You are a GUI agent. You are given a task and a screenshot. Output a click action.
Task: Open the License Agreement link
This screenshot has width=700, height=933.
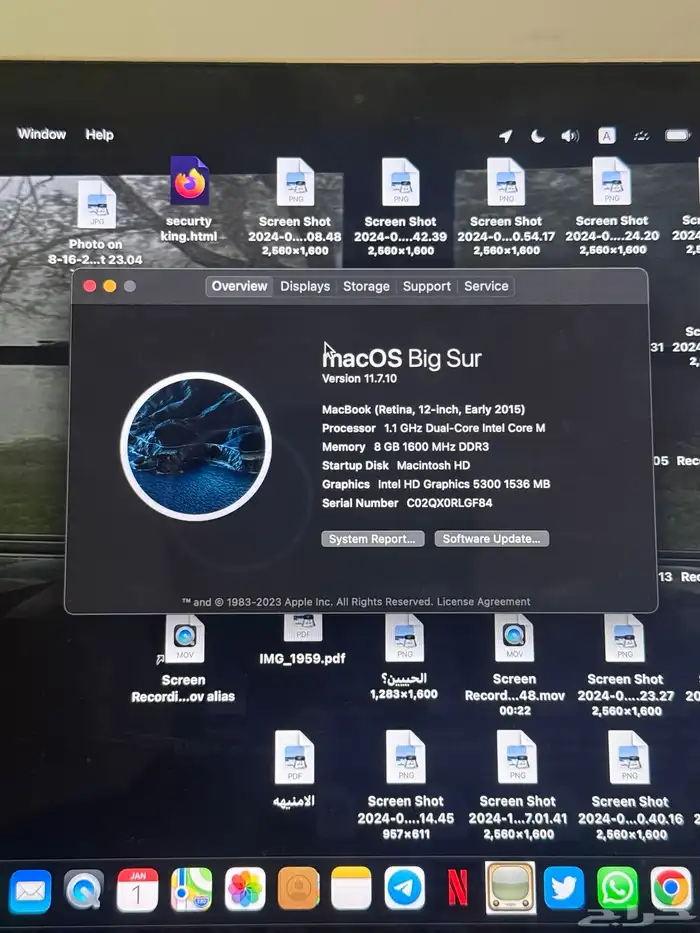tap(483, 602)
